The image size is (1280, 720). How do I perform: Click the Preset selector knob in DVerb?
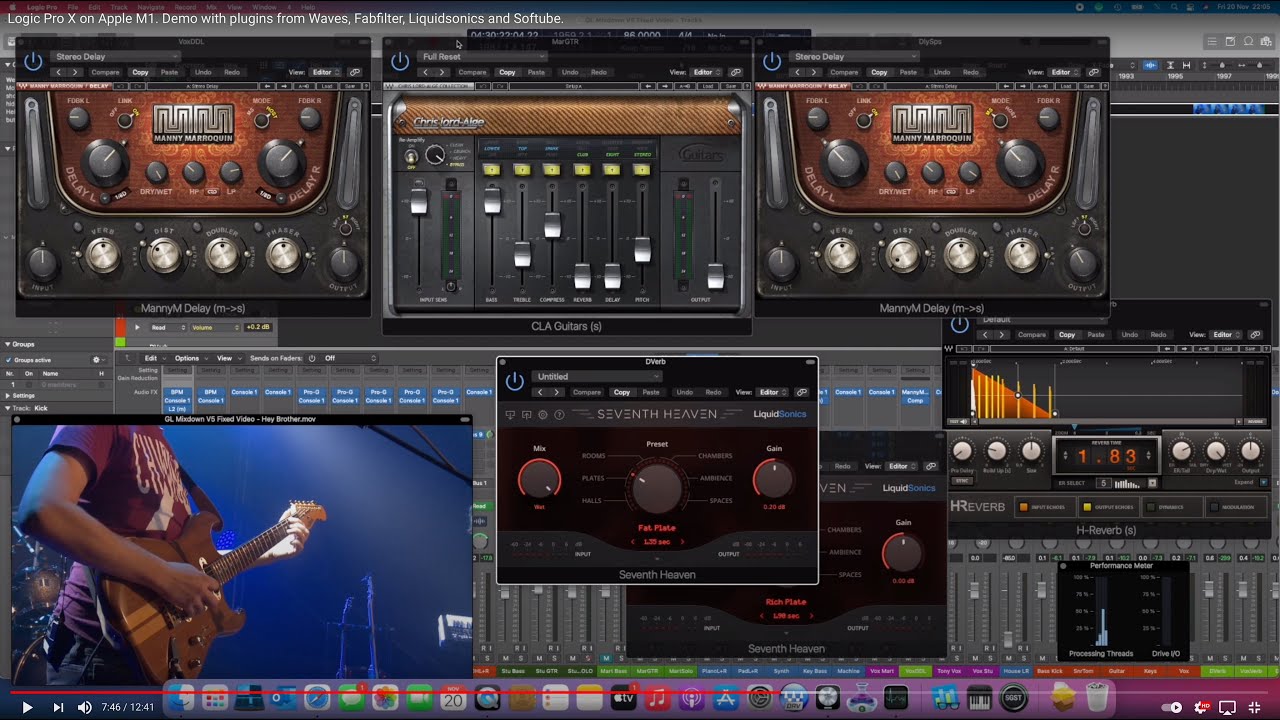(x=656, y=486)
